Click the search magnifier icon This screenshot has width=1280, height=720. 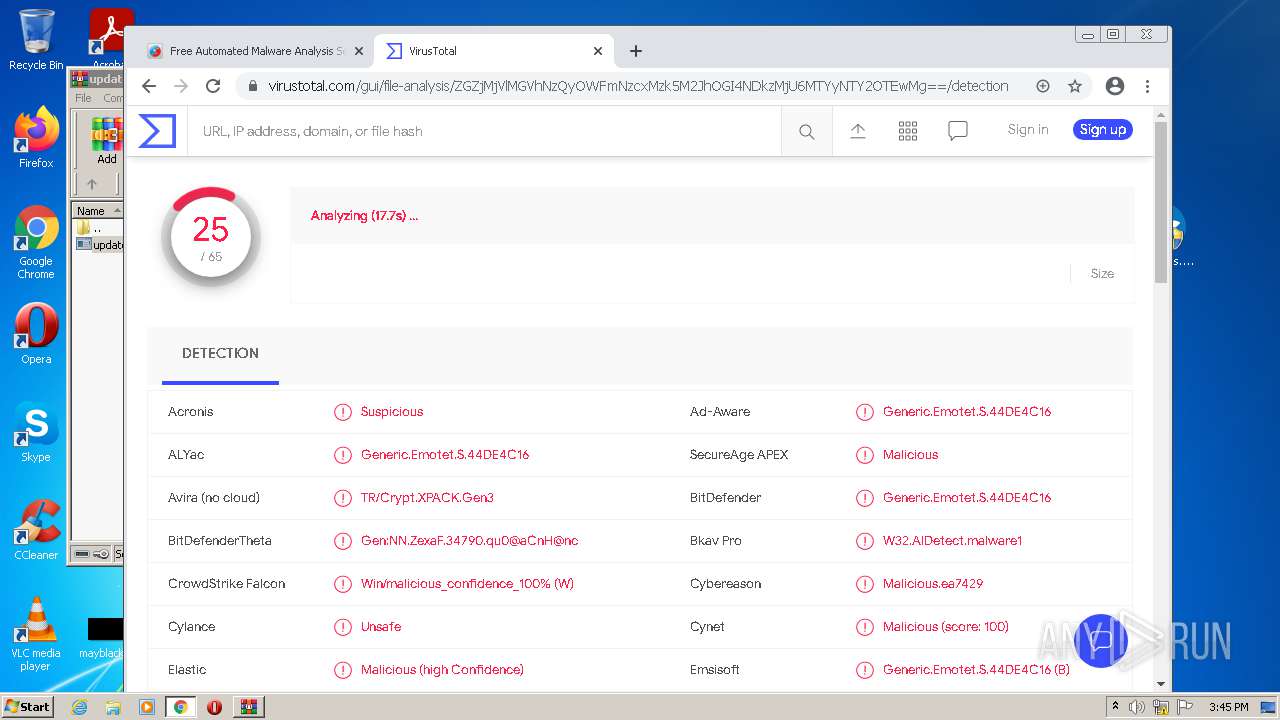807,131
